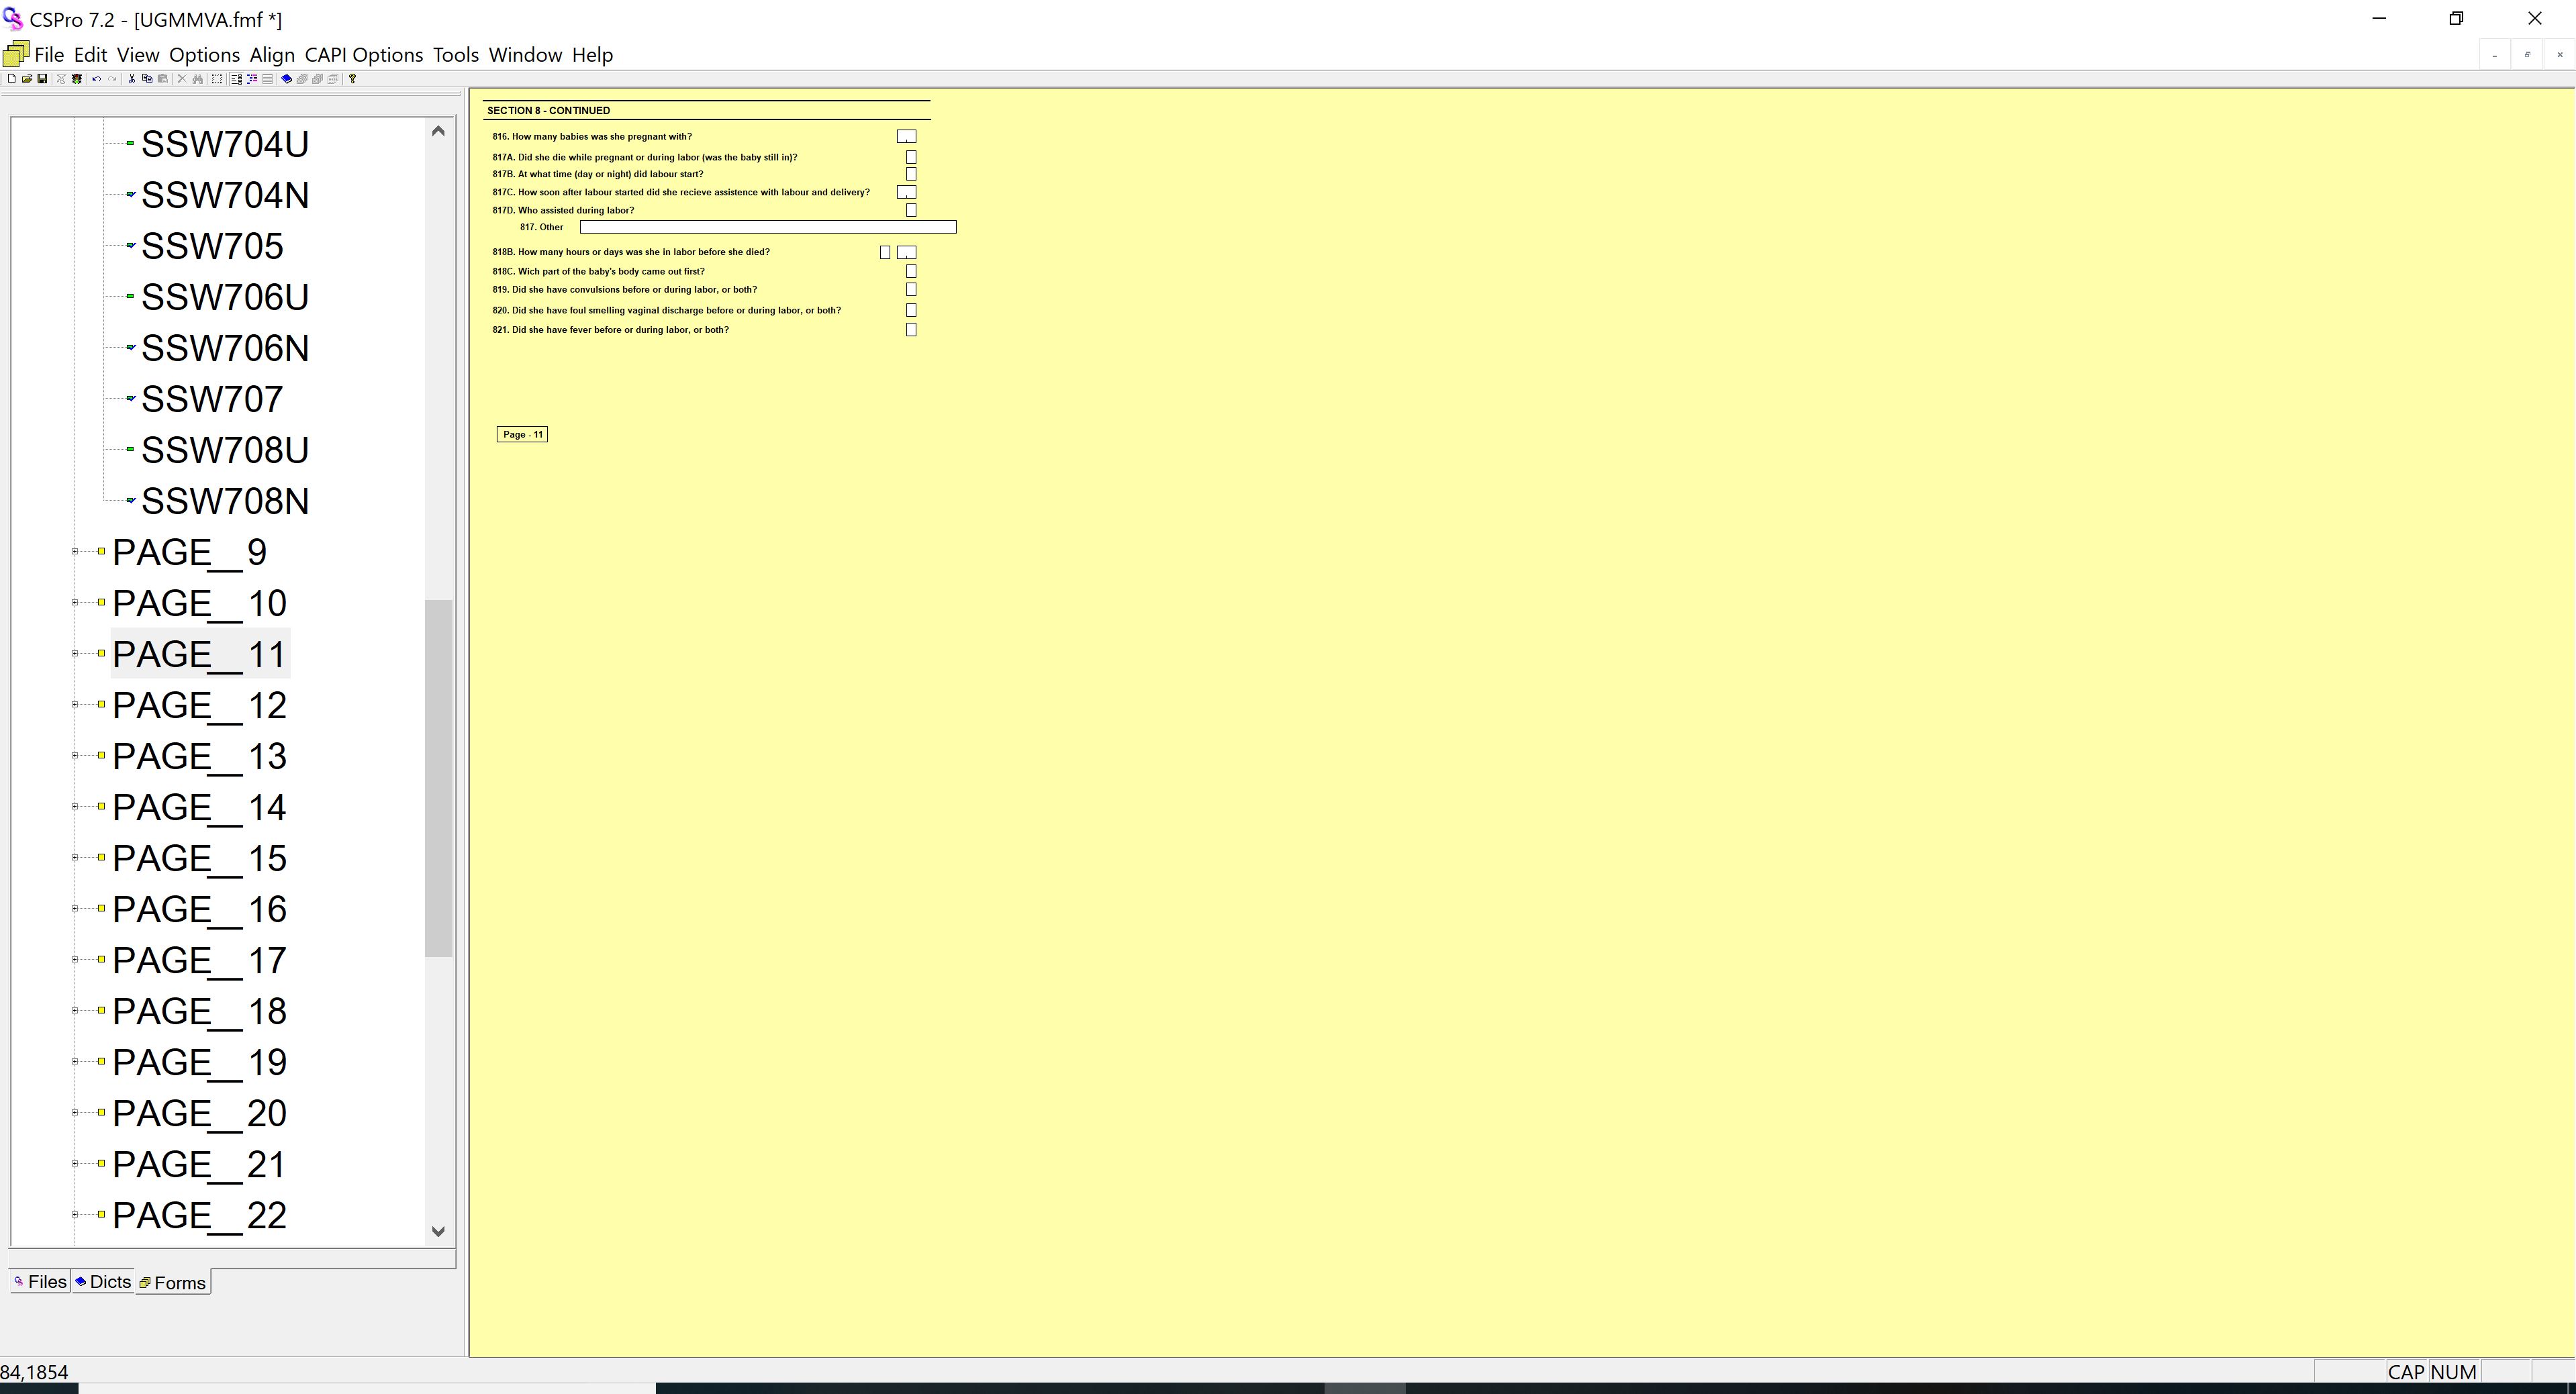2576x1394 pixels.
Task: Click the paste clipboard icon
Action: coord(163,79)
